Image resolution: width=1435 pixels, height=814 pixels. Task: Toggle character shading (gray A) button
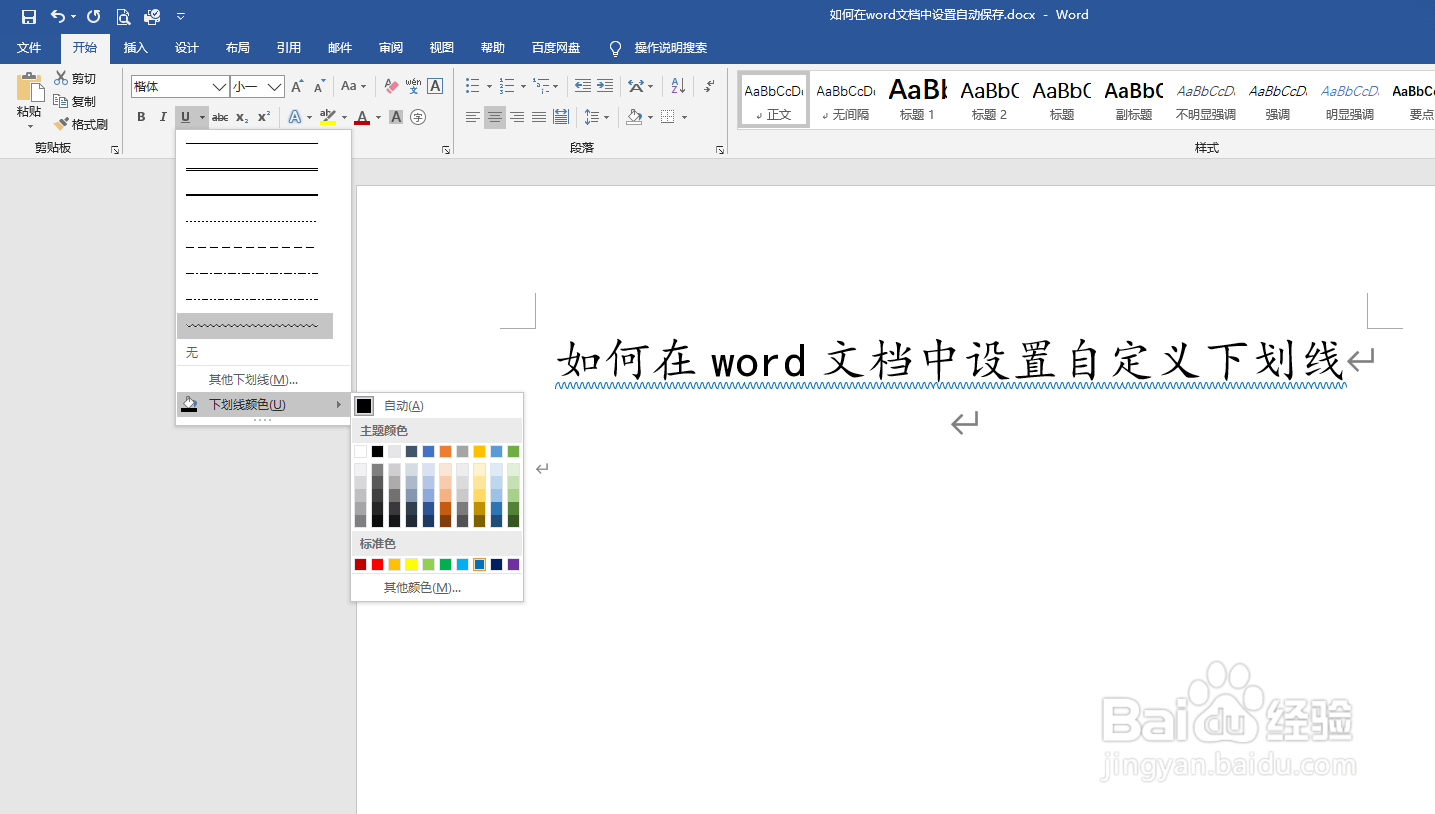396,117
